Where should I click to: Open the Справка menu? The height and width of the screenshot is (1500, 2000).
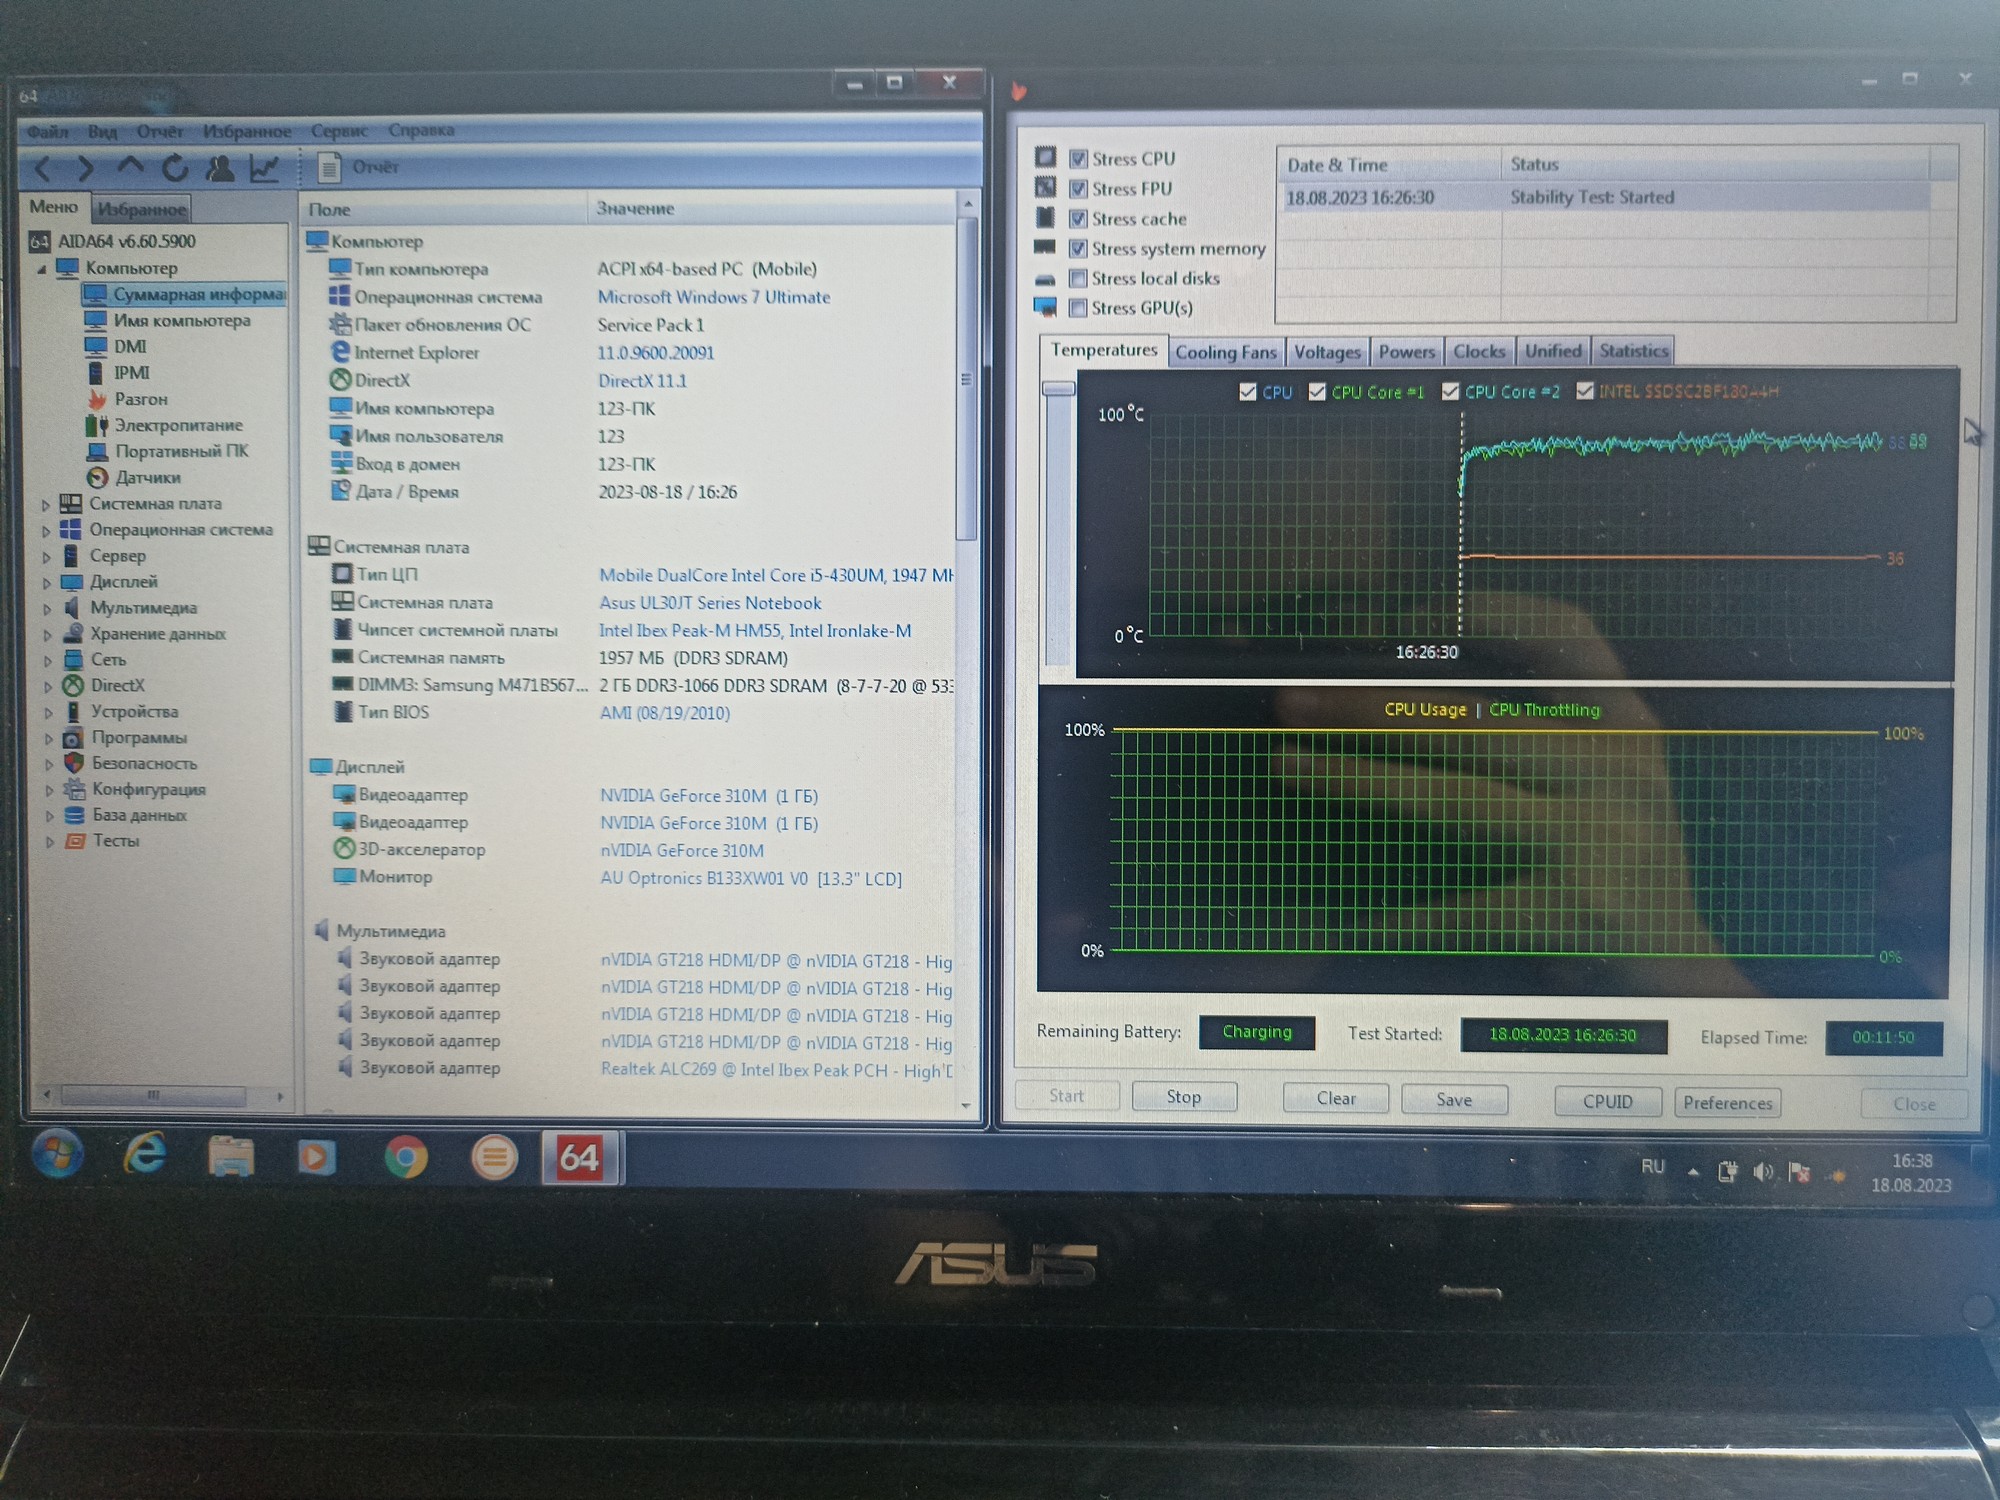(421, 130)
